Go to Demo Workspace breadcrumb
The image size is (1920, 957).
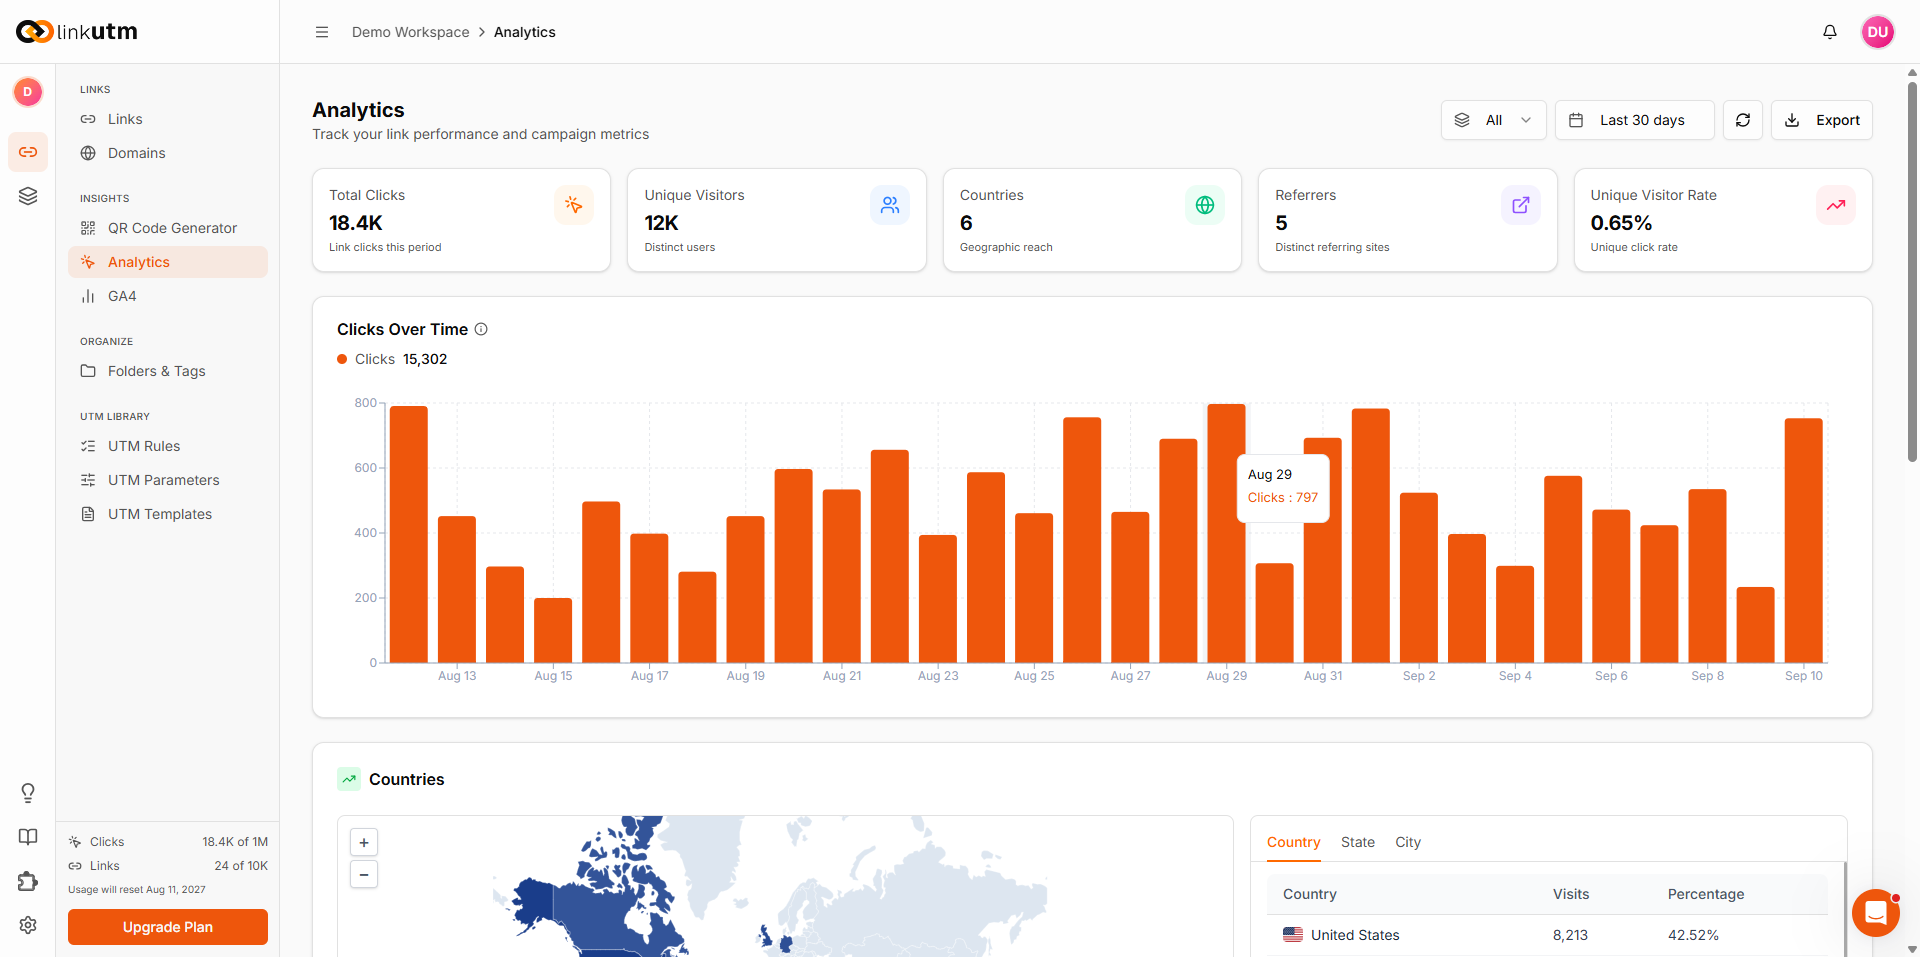410,32
